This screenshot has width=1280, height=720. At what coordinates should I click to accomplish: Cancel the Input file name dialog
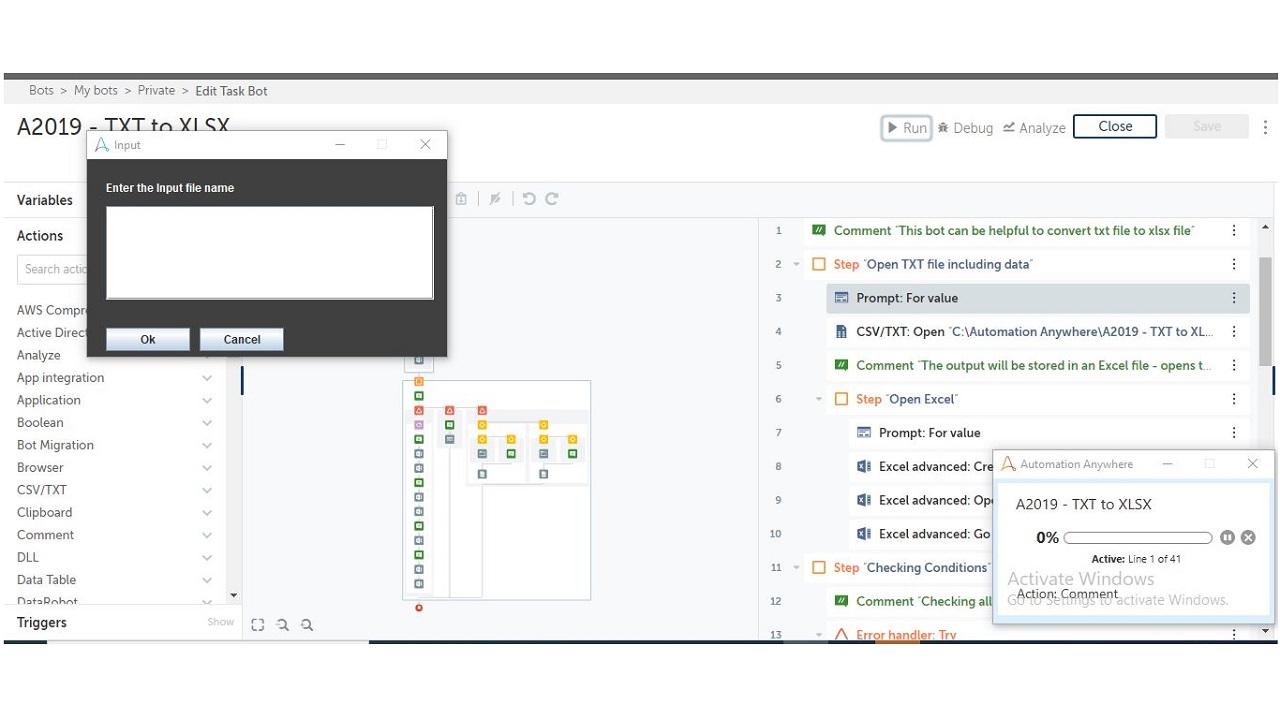(242, 339)
